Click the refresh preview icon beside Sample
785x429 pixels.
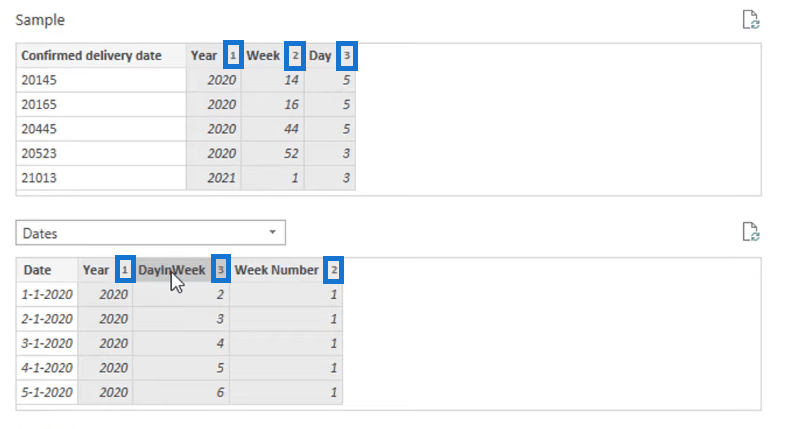pyautogui.click(x=750, y=20)
